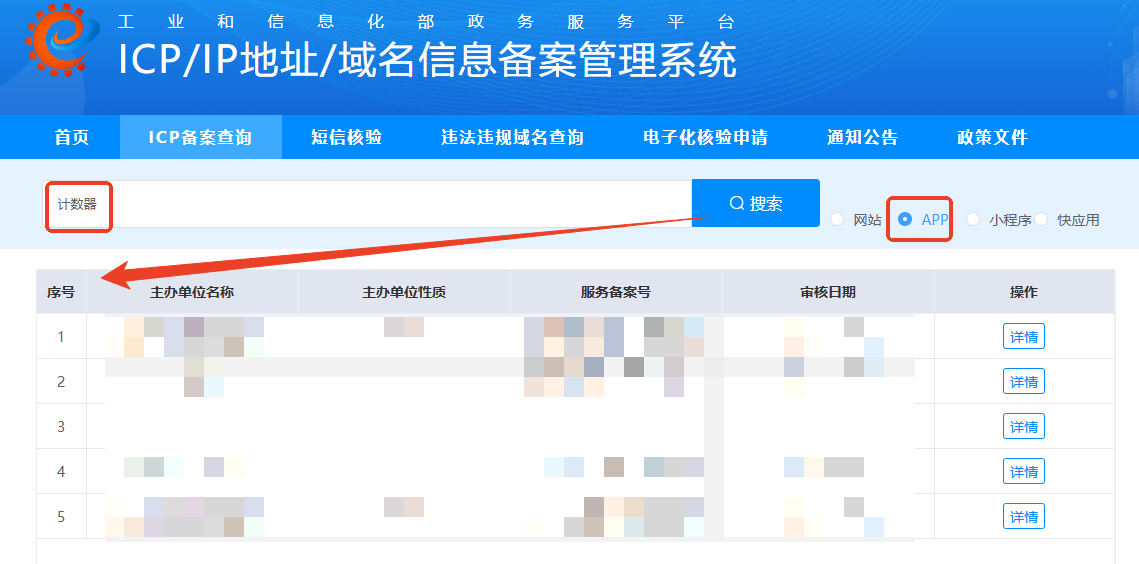Click row number 1 cell
The width and height of the screenshot is (1139, 564).
pyautogui.click(x=62, y=337)
